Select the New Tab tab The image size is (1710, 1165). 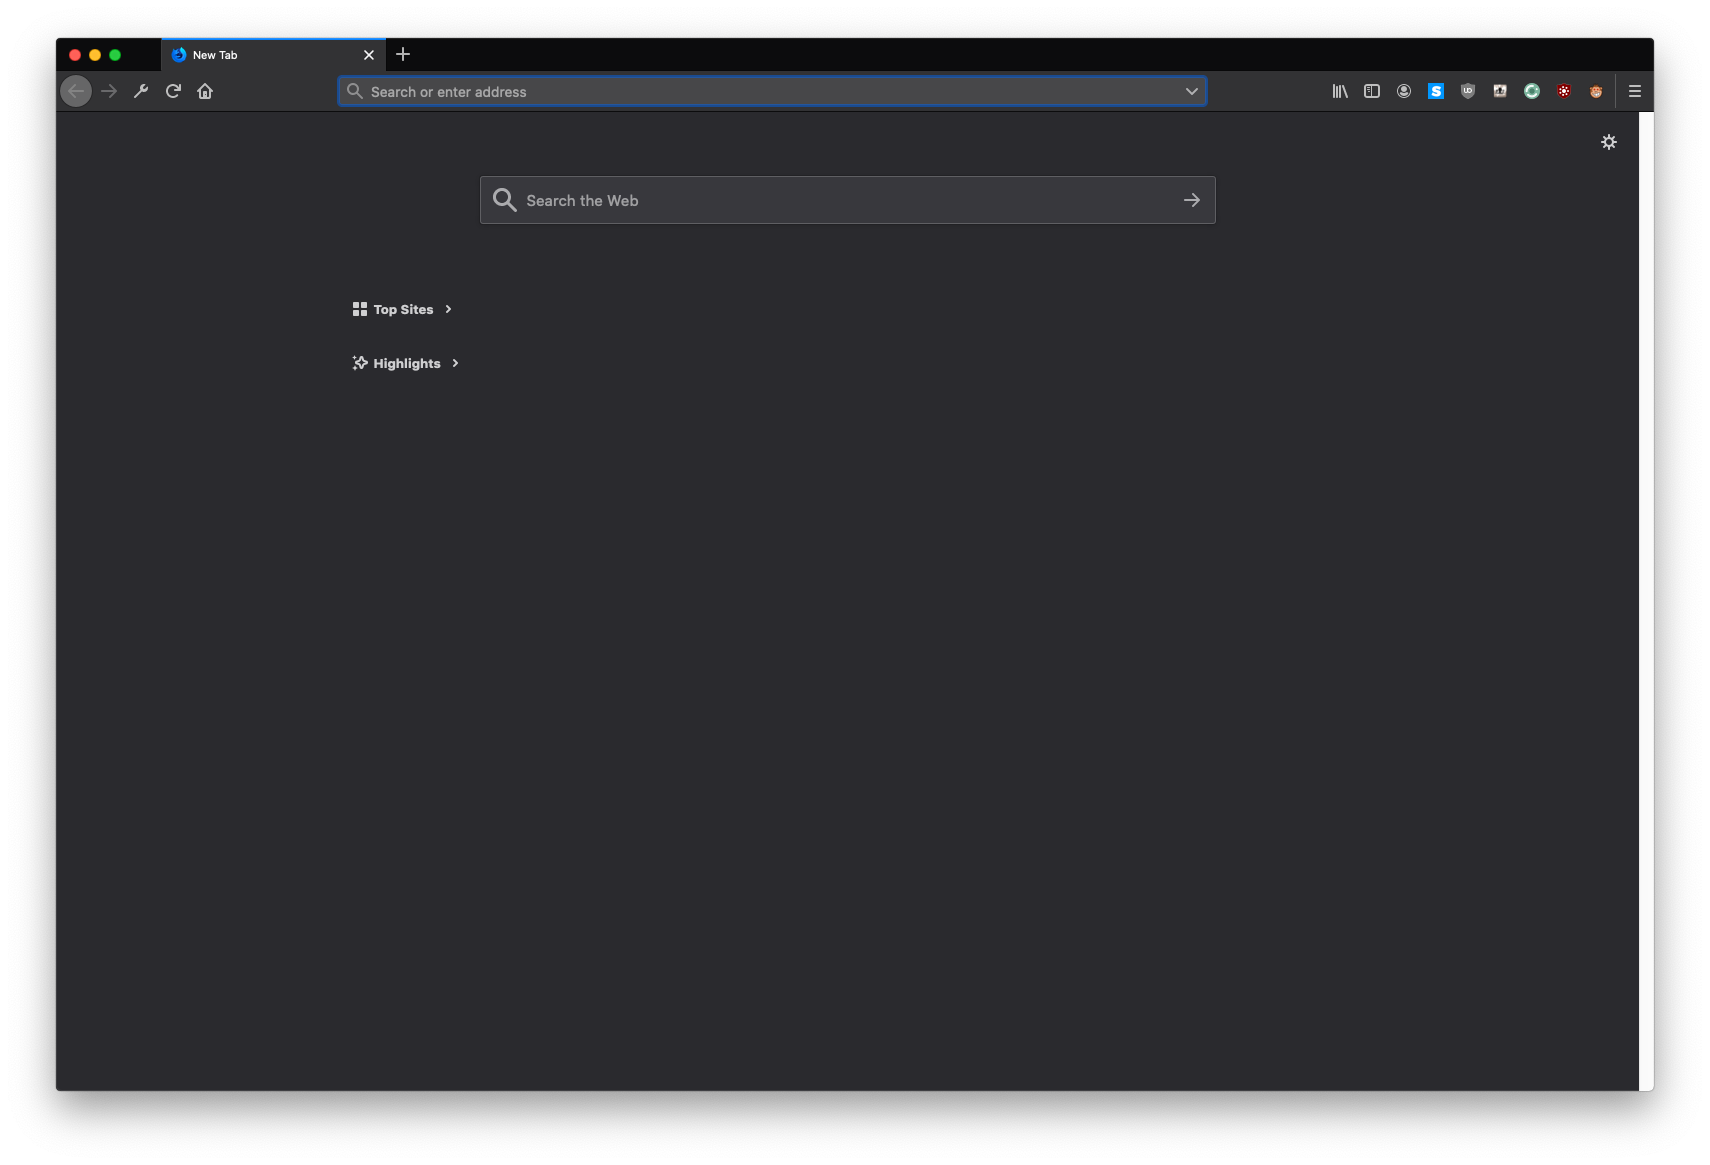[x=273, y=55]
